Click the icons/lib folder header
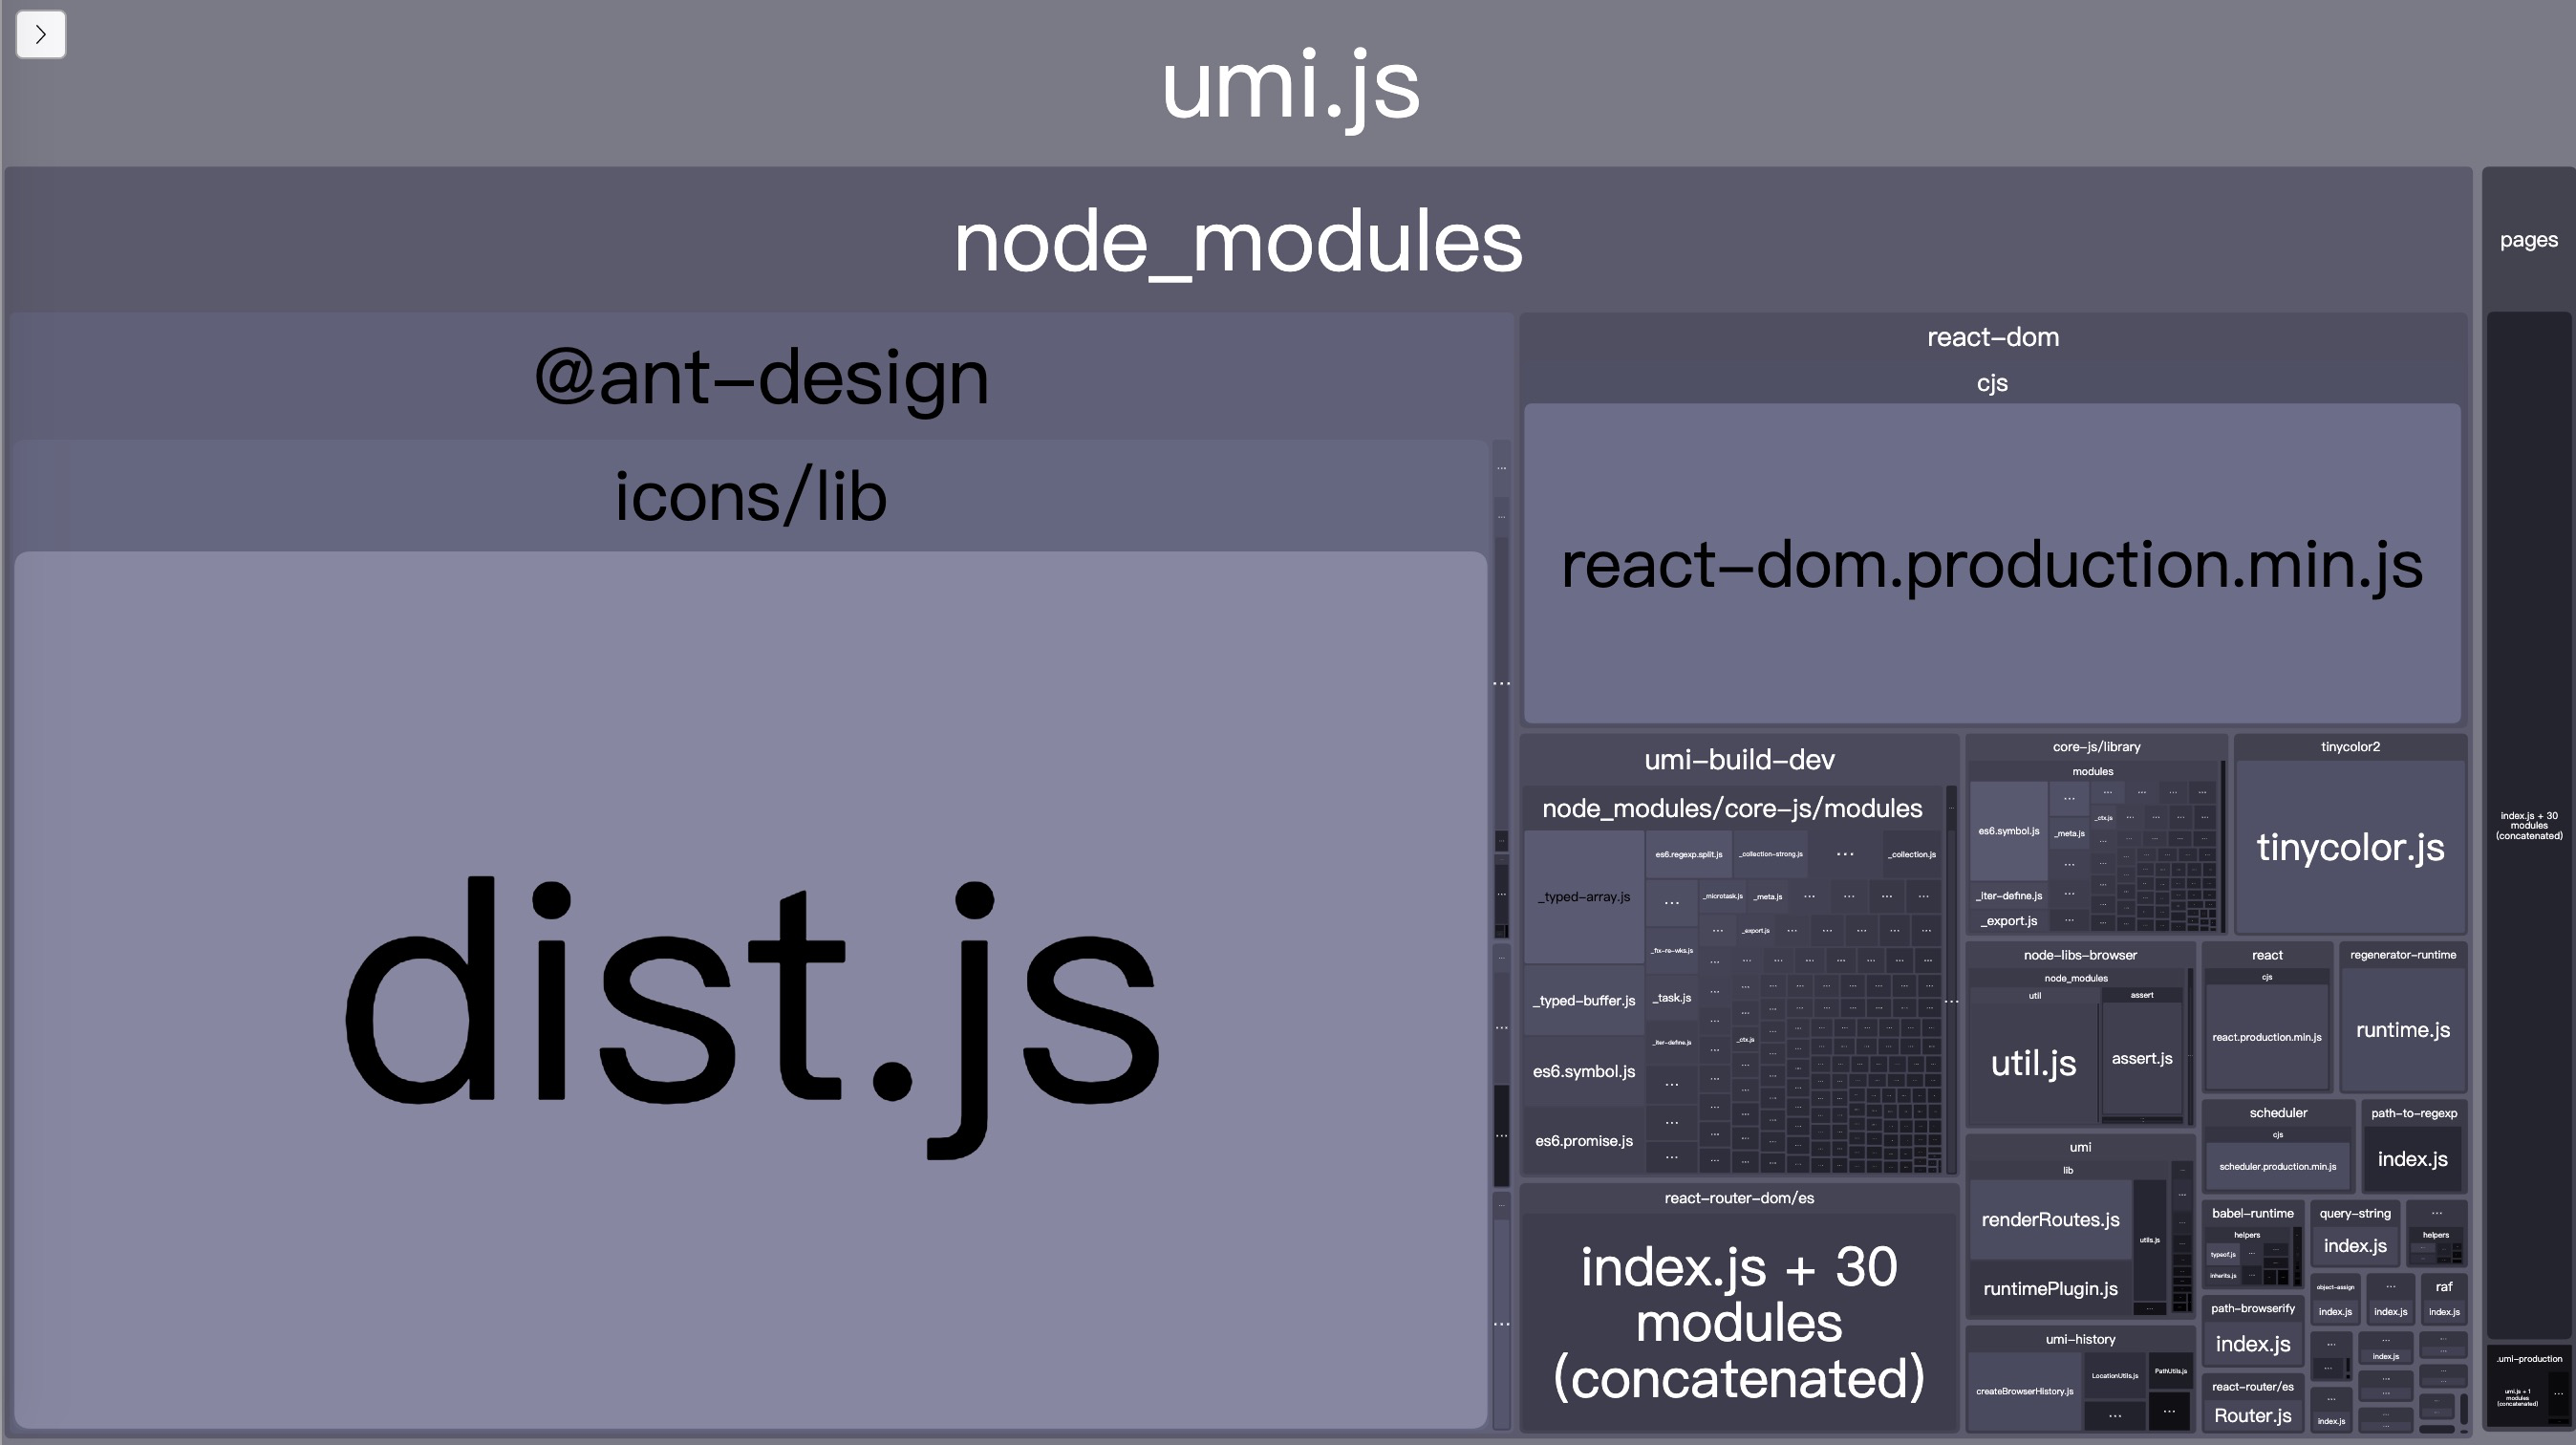The height and width of the screenshot is (1445, 2576). [750, 496]
